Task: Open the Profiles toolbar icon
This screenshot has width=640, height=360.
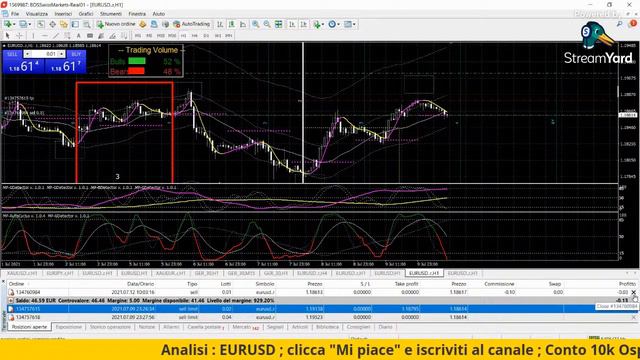Action: pos(23,24)
